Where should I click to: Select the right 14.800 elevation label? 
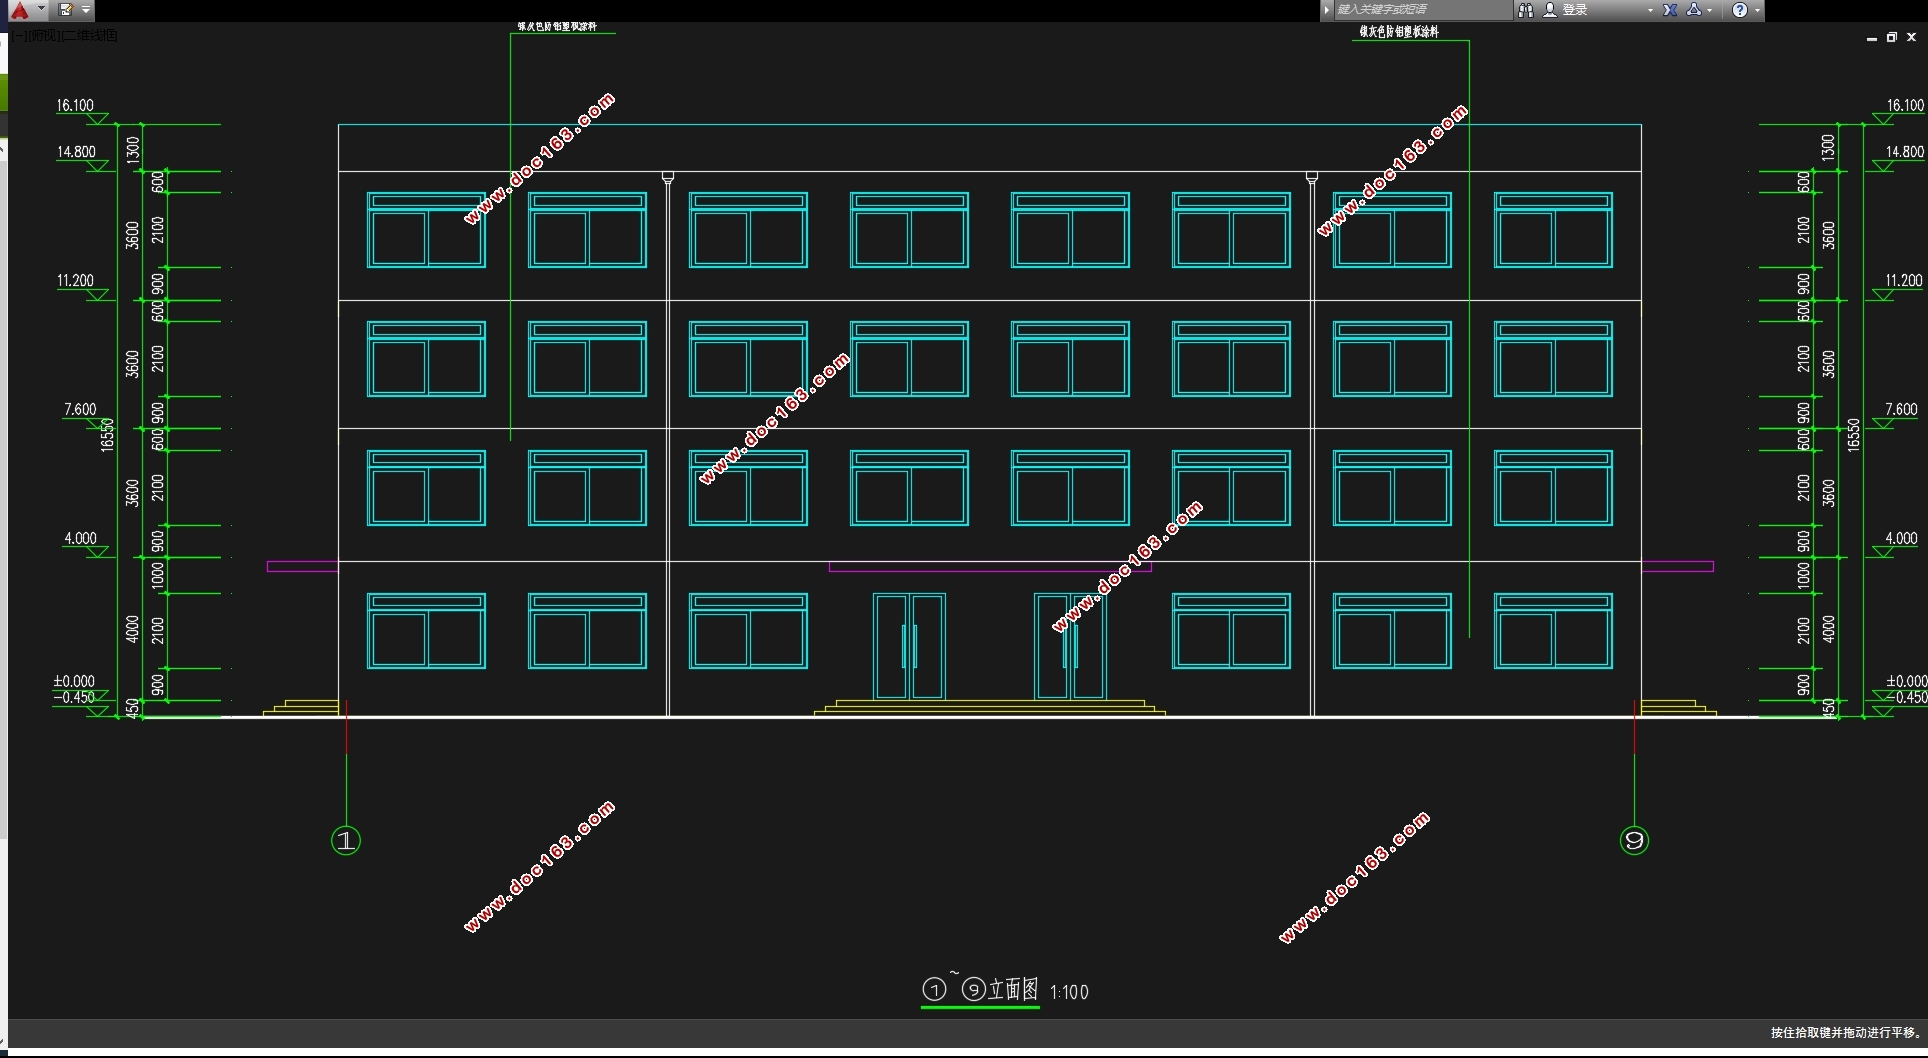(x=1905, y=152)
